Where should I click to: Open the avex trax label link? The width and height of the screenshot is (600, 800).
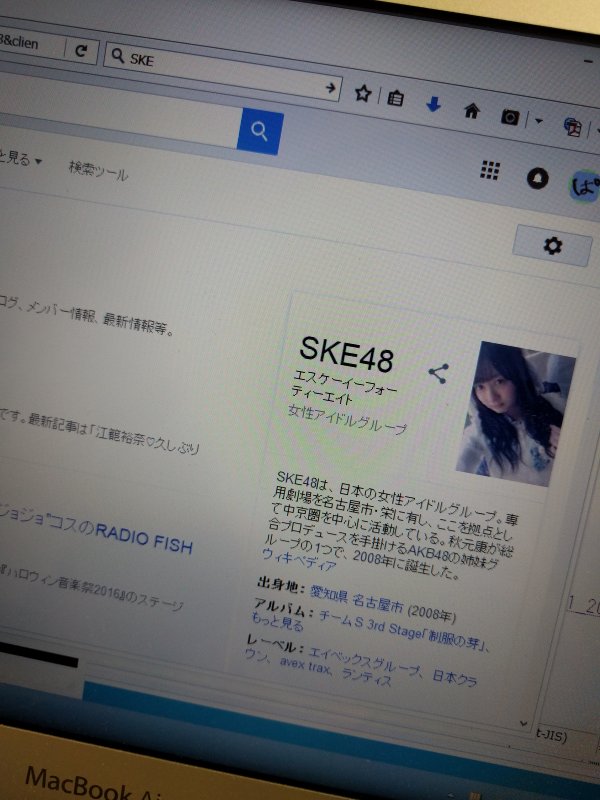click(x=305, y=665)
